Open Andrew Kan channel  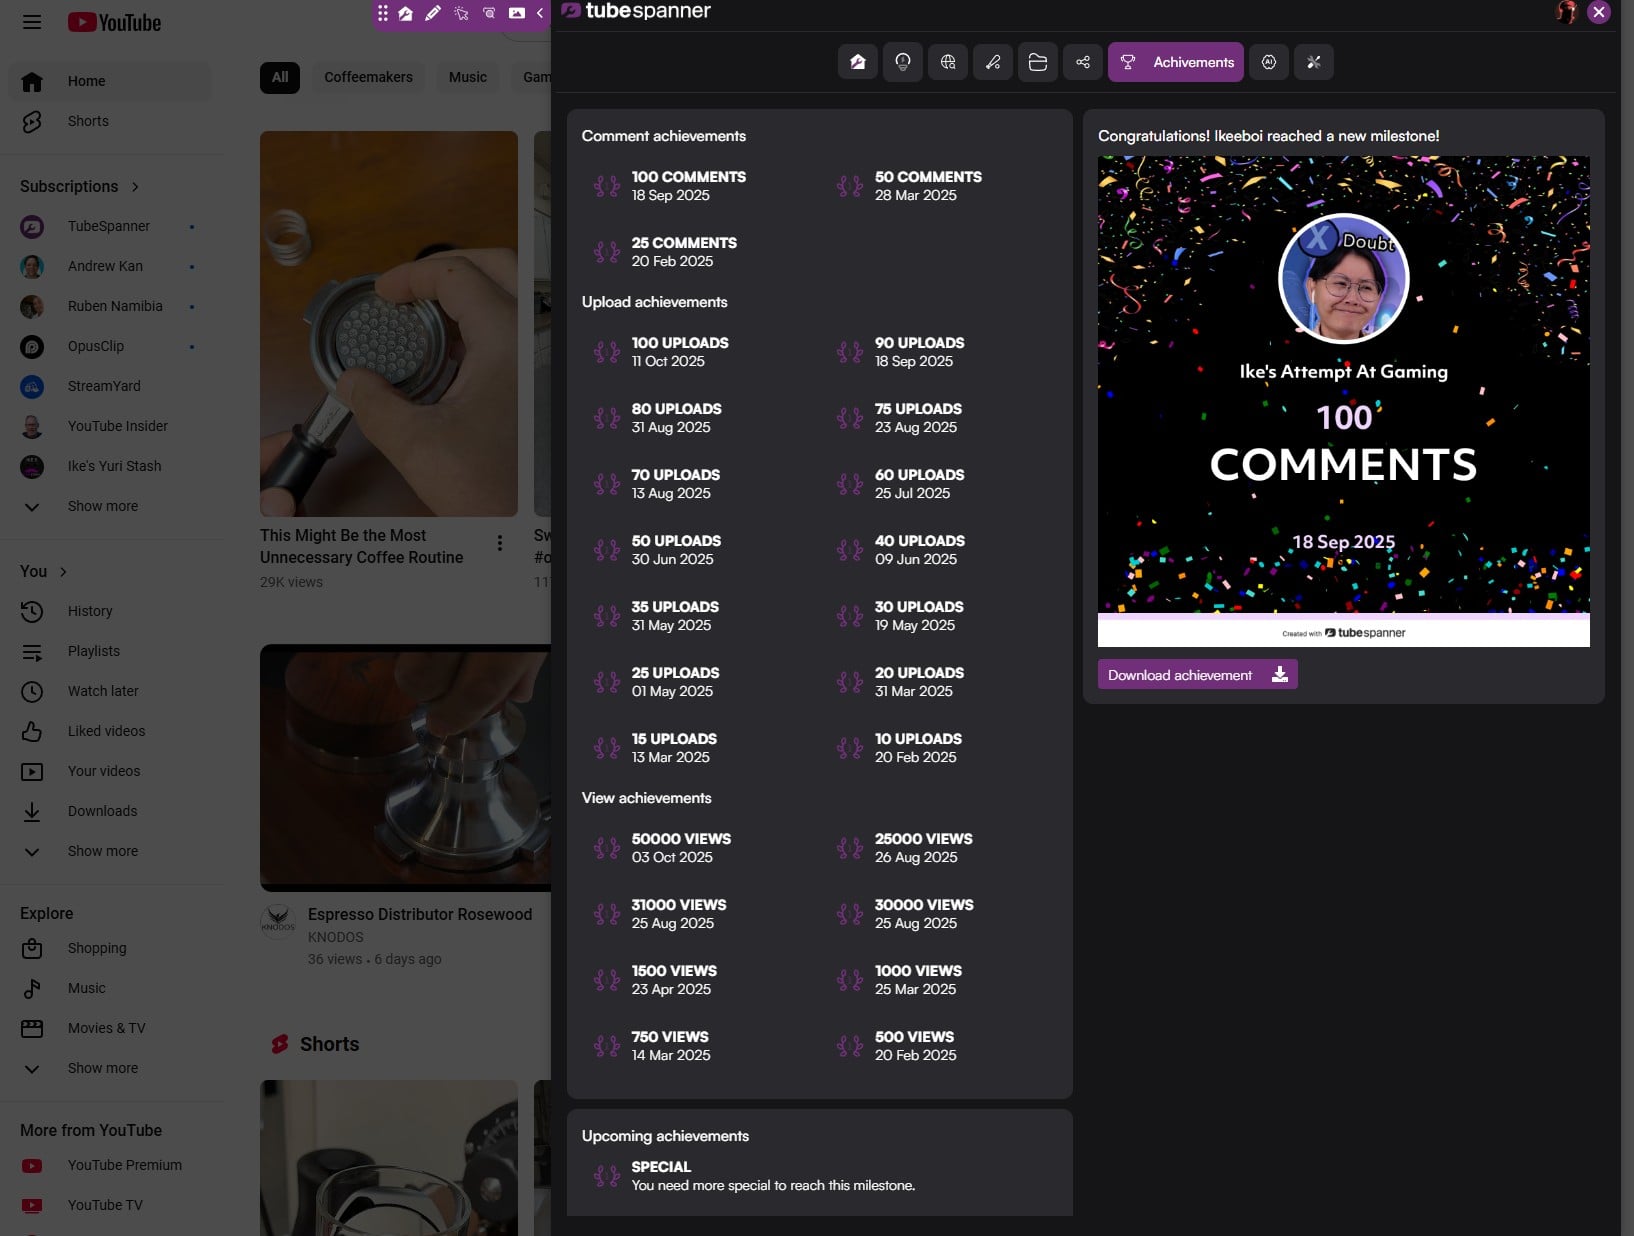110,266
